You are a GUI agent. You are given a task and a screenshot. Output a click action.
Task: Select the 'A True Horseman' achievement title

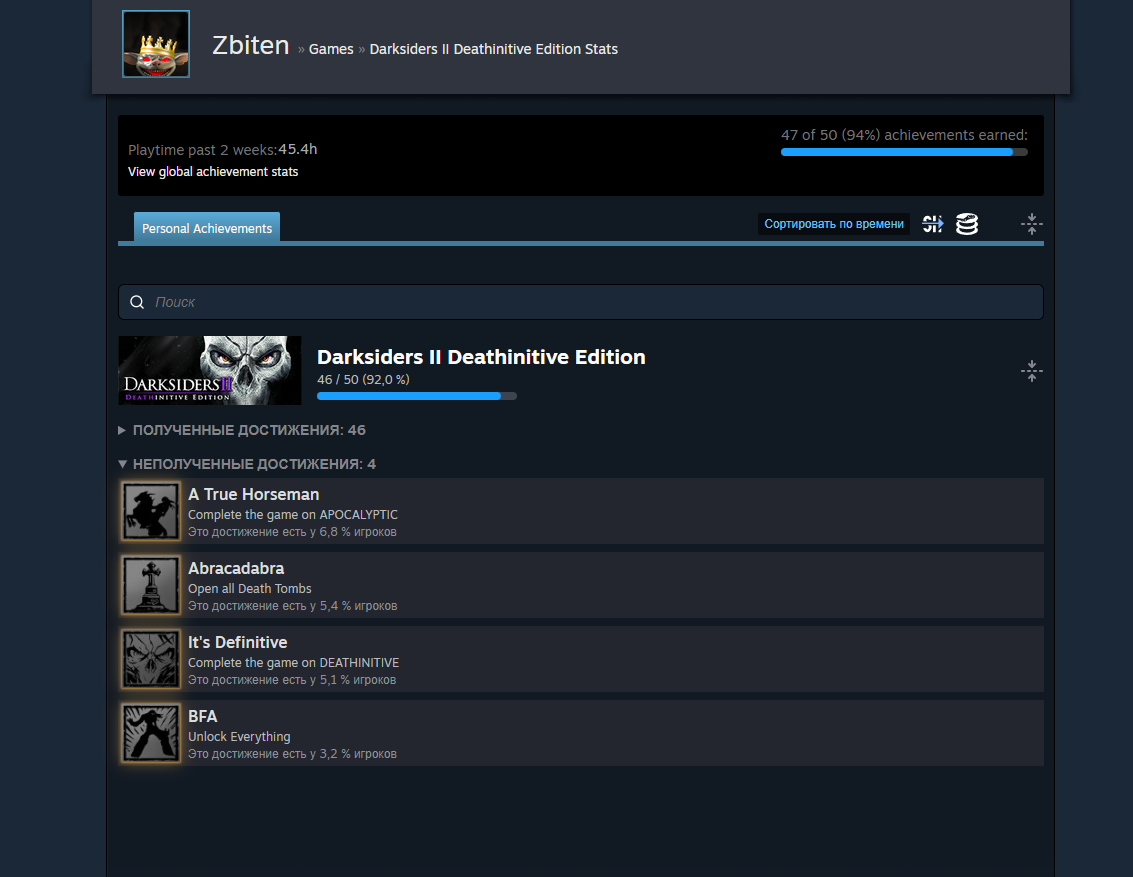254,495
